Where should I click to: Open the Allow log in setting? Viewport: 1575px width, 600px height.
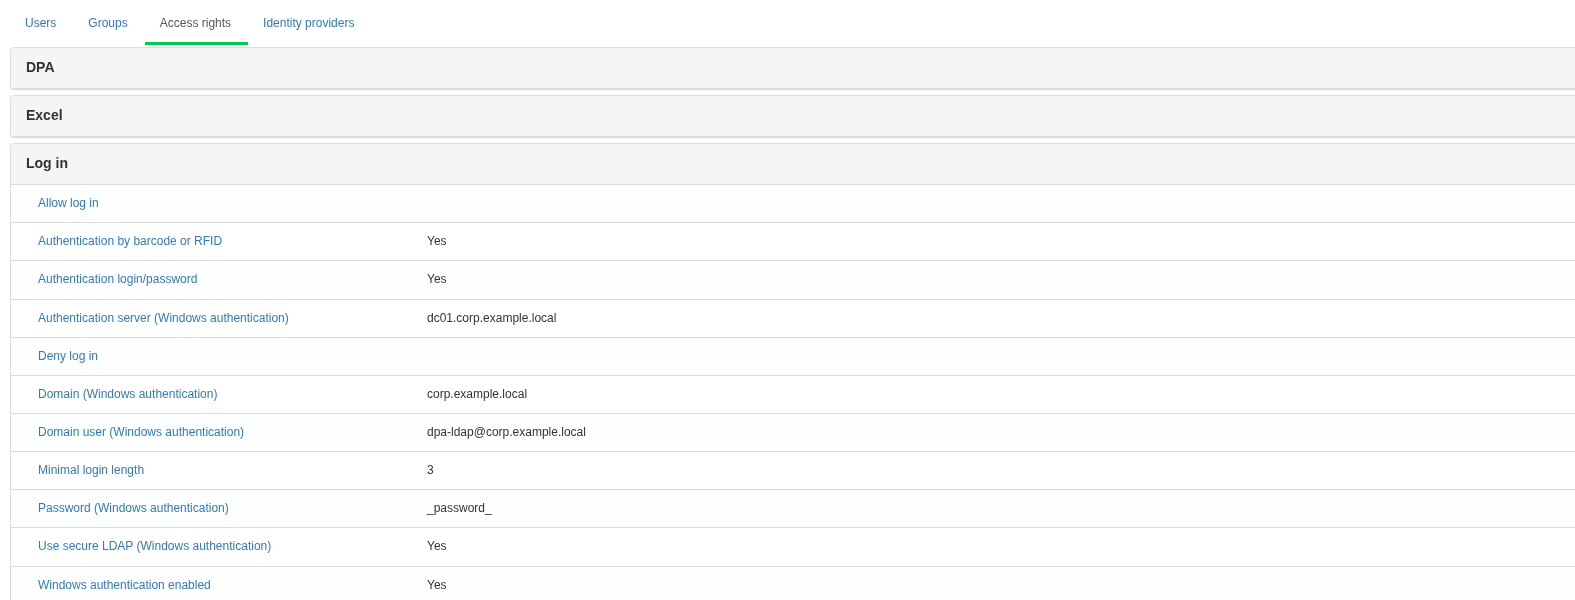(68, 203)
